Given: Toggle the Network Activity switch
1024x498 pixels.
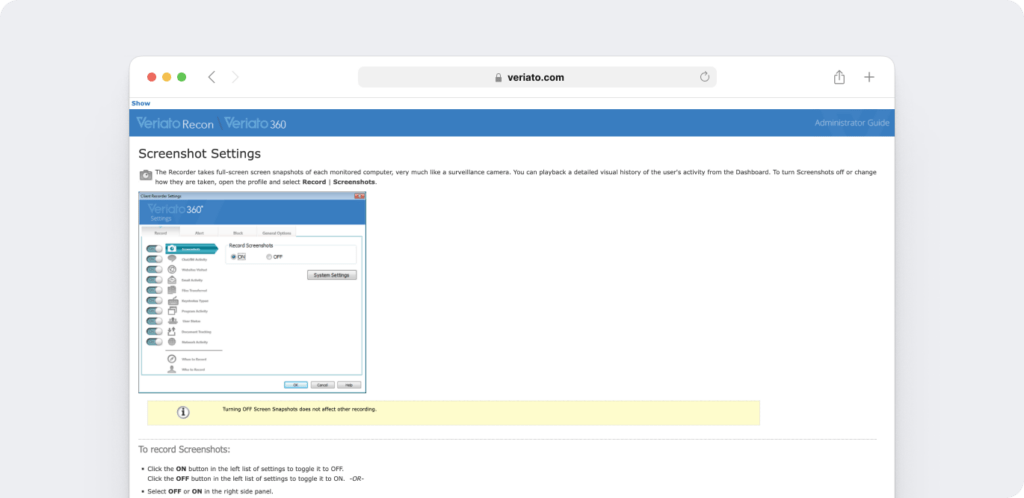Looking at the screenshot, I should 154,342.
